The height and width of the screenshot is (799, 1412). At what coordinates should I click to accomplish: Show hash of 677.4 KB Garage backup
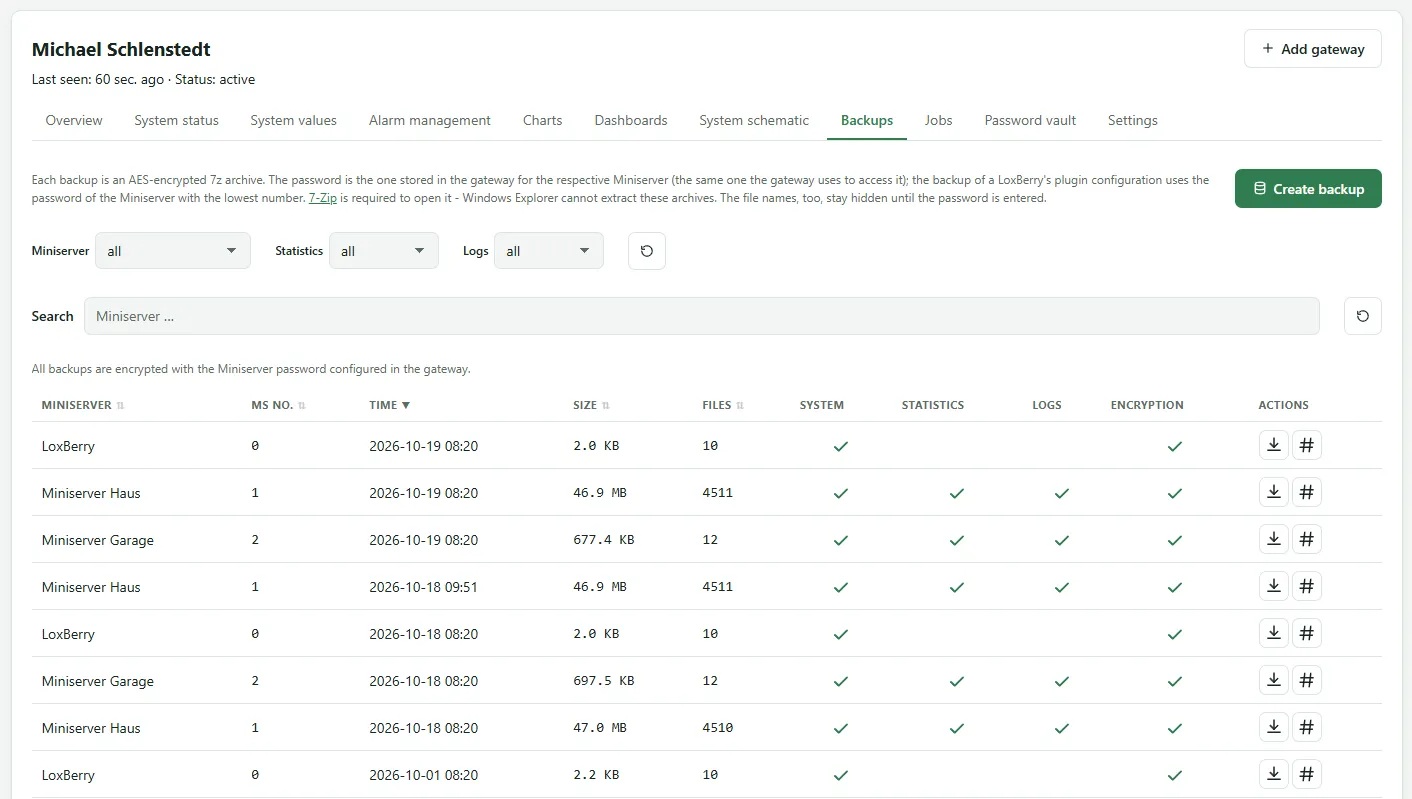point(1306,539)
